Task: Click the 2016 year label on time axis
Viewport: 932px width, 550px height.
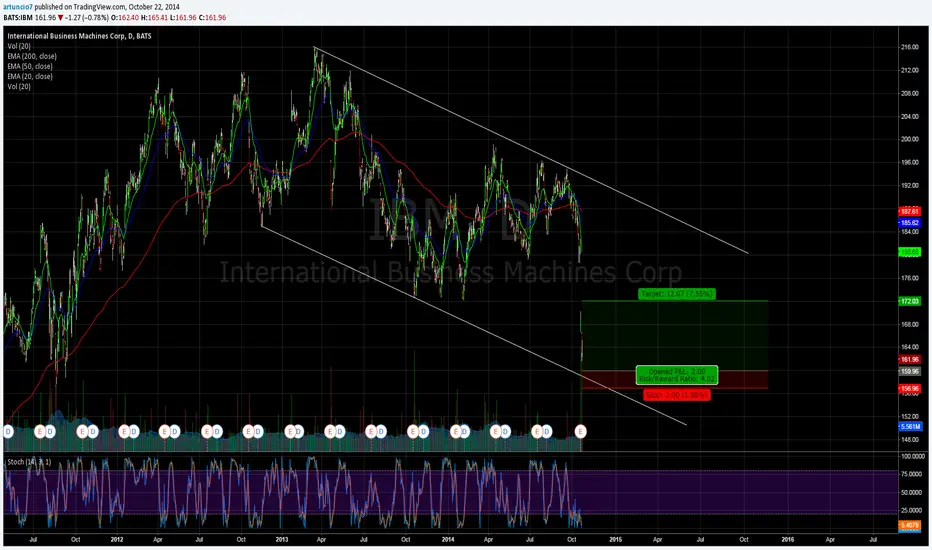Action: [788, 540]
